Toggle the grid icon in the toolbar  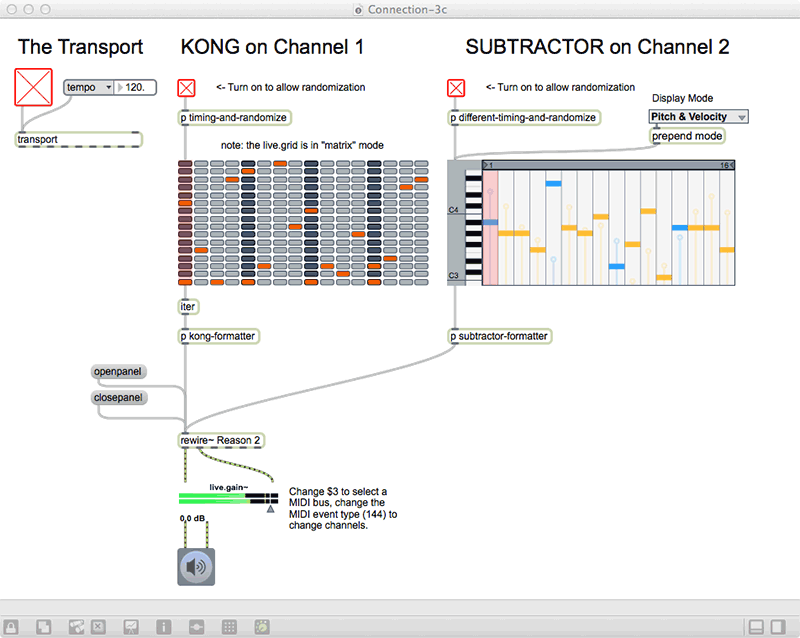pyautogui.click(x=229, y=627)
